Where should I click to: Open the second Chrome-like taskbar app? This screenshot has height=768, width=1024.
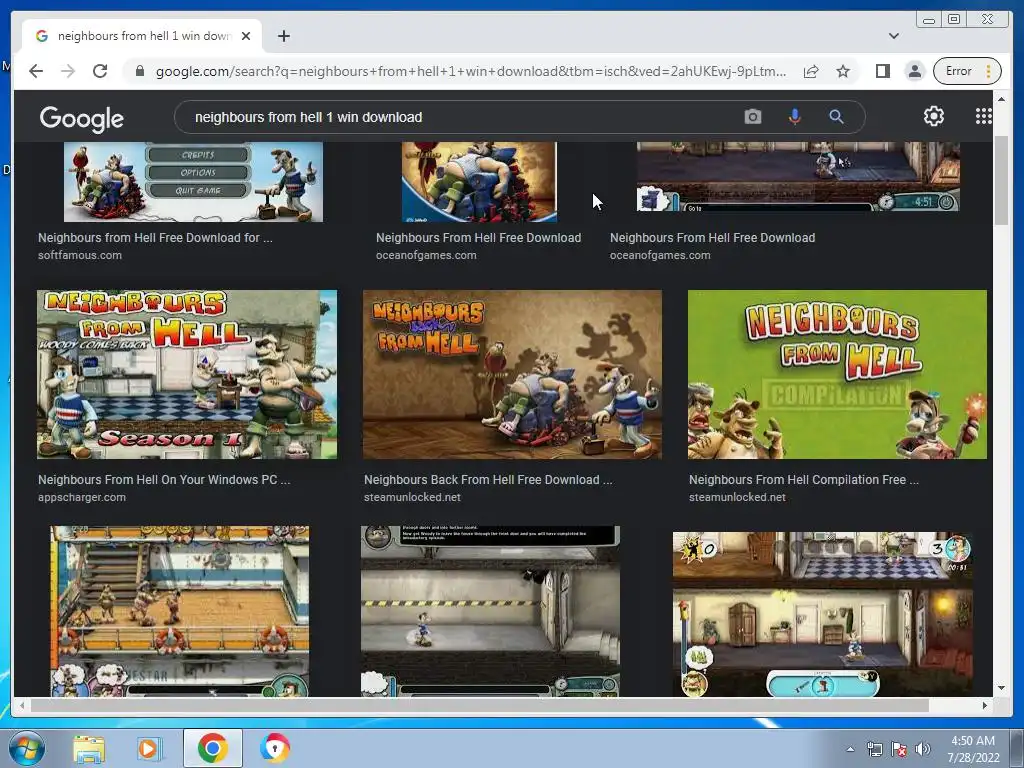coord(274,748)
